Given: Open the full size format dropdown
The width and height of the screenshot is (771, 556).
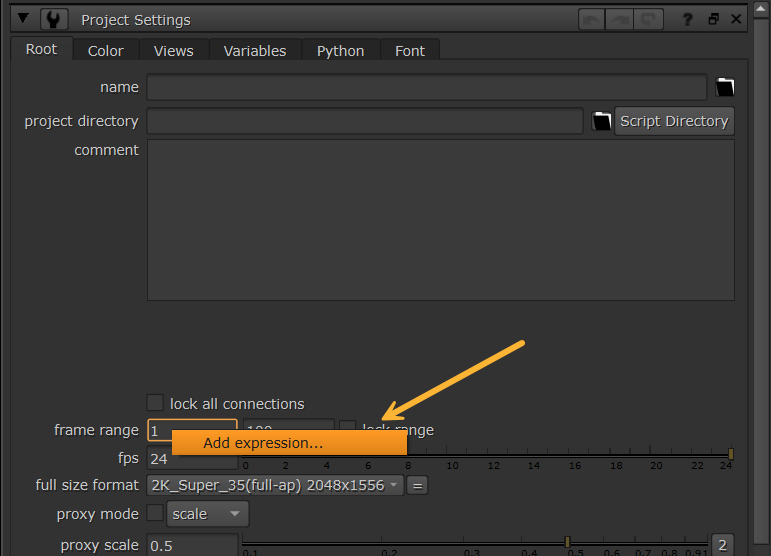Looking at the screenshot, I should 275,485.
